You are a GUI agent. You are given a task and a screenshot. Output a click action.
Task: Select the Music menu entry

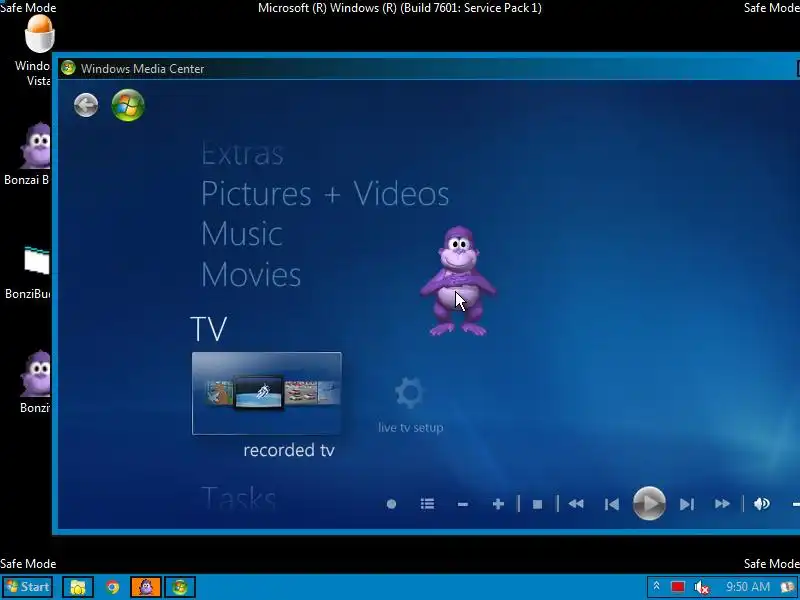[x=242, y=234]
